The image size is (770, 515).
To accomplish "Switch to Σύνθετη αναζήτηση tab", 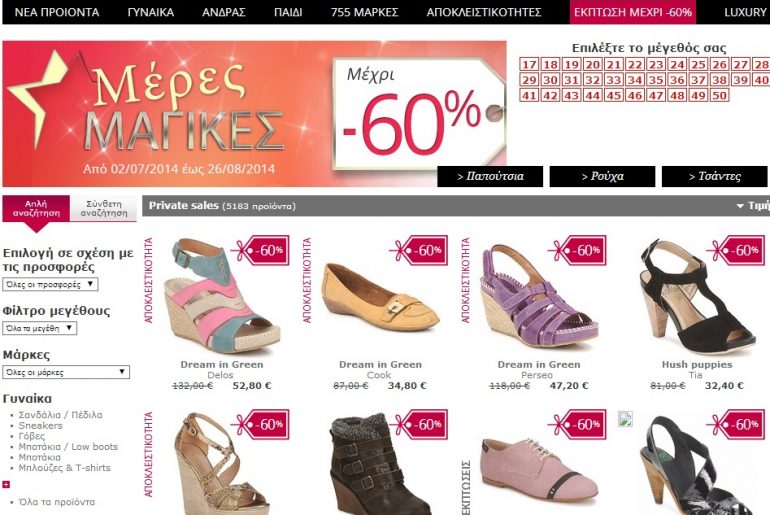I will pos(104,208).
